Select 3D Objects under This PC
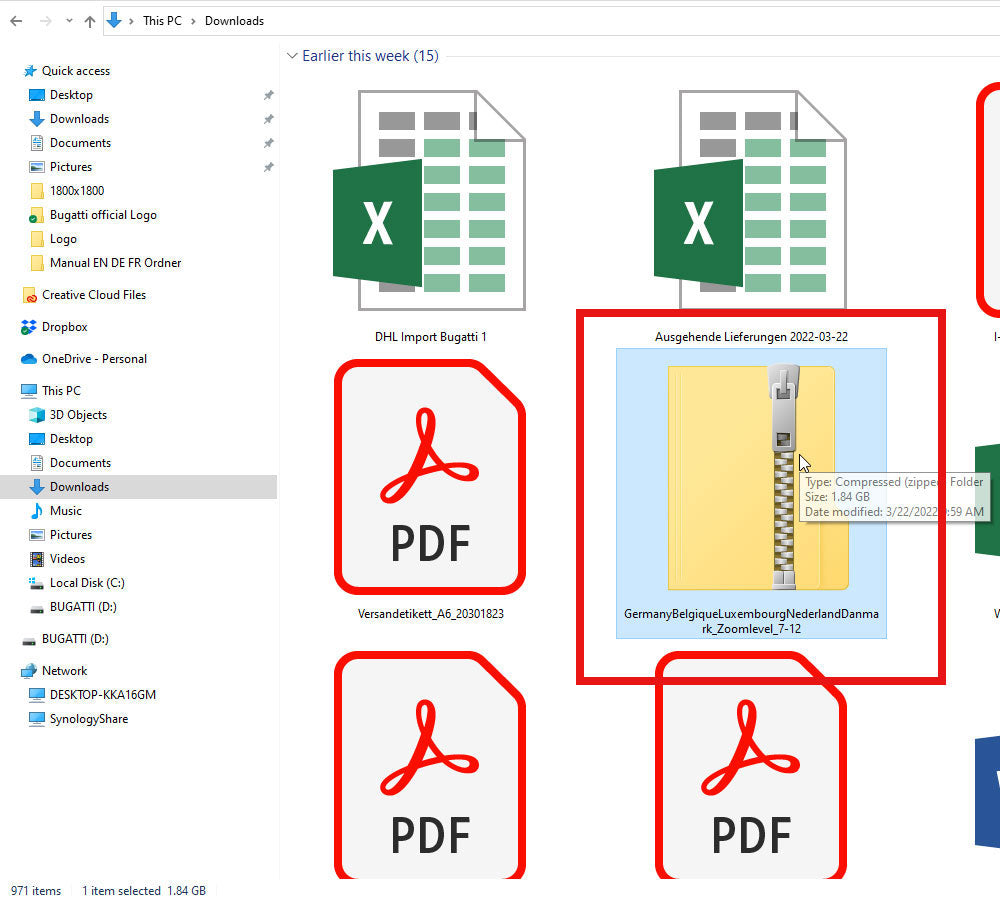Image resolution: width=1000 pixels, height=902 pixels. tap(78, 415)
